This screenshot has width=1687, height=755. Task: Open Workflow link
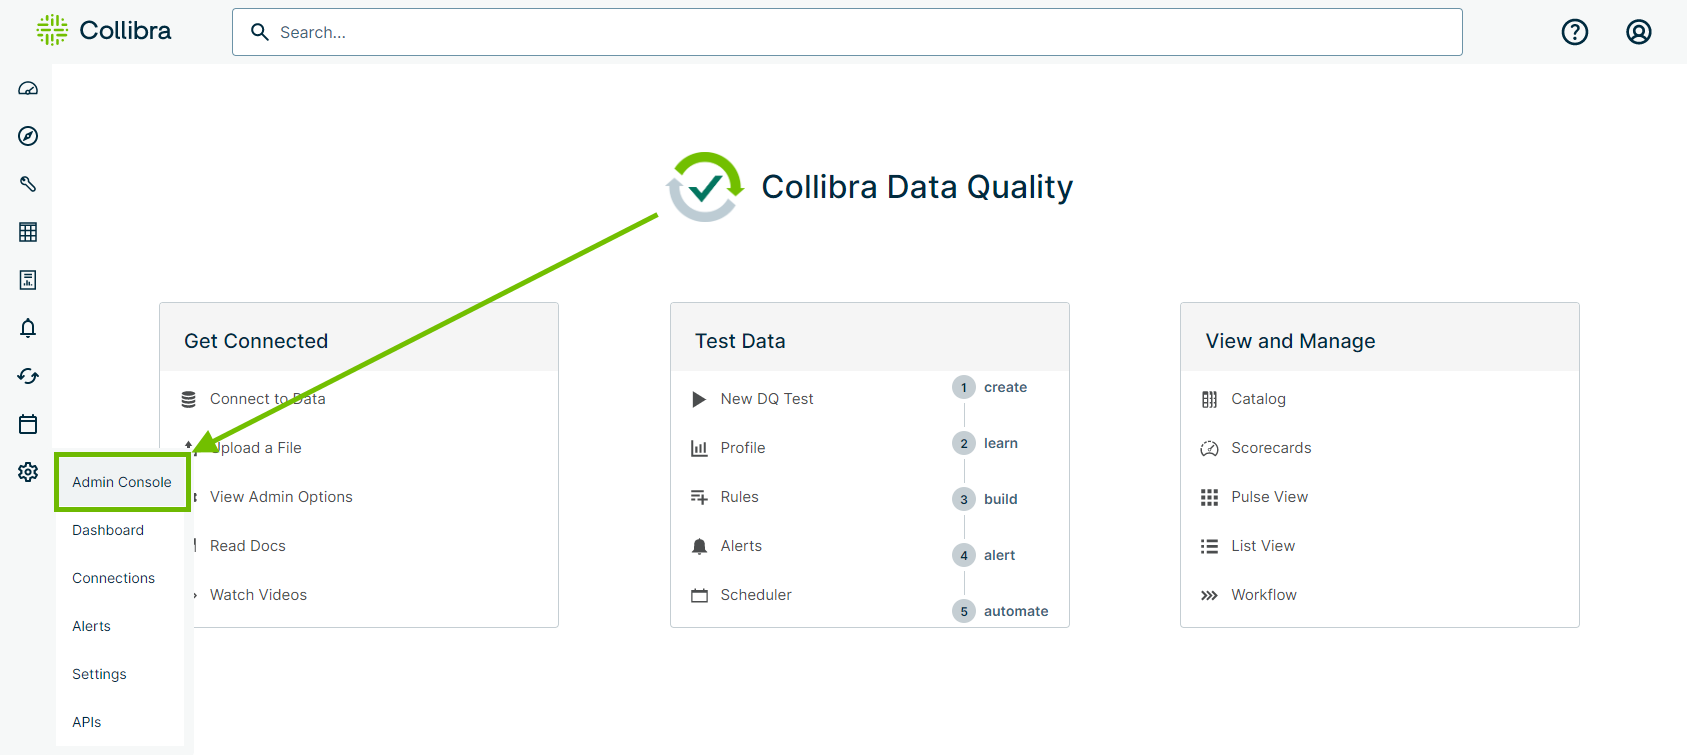1264,595
